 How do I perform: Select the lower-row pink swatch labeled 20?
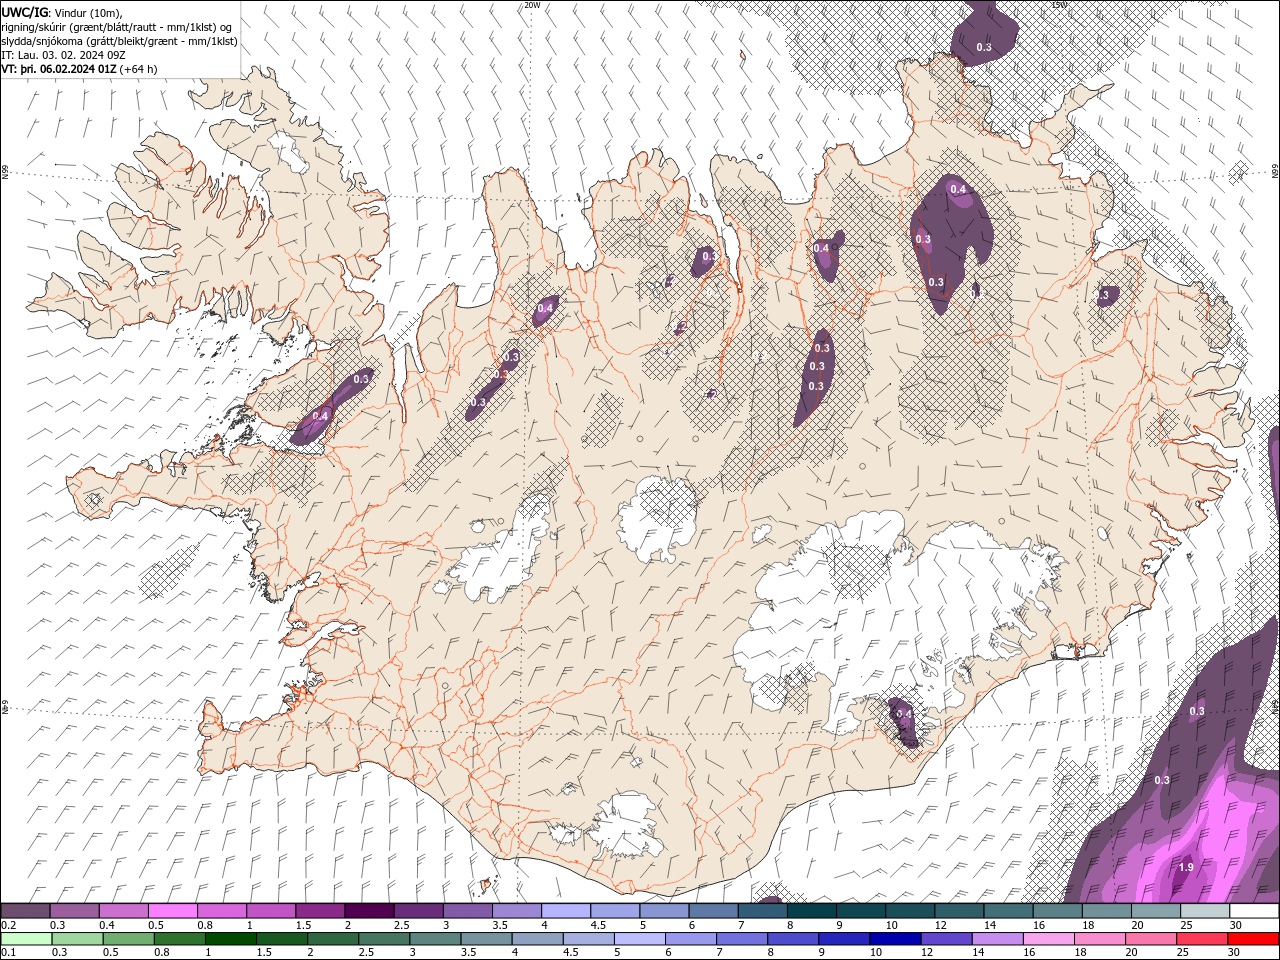point(1152,939)
